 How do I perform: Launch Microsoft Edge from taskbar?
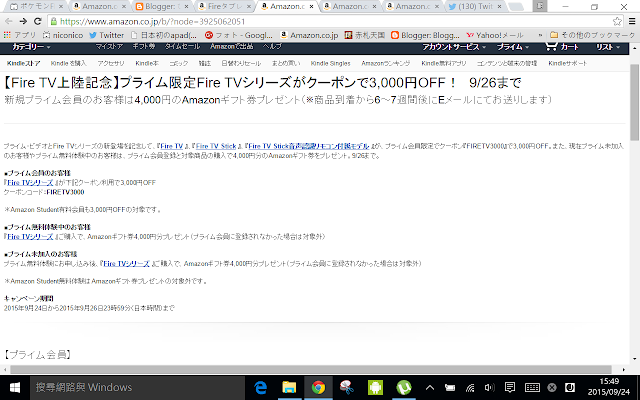[260, 387]
